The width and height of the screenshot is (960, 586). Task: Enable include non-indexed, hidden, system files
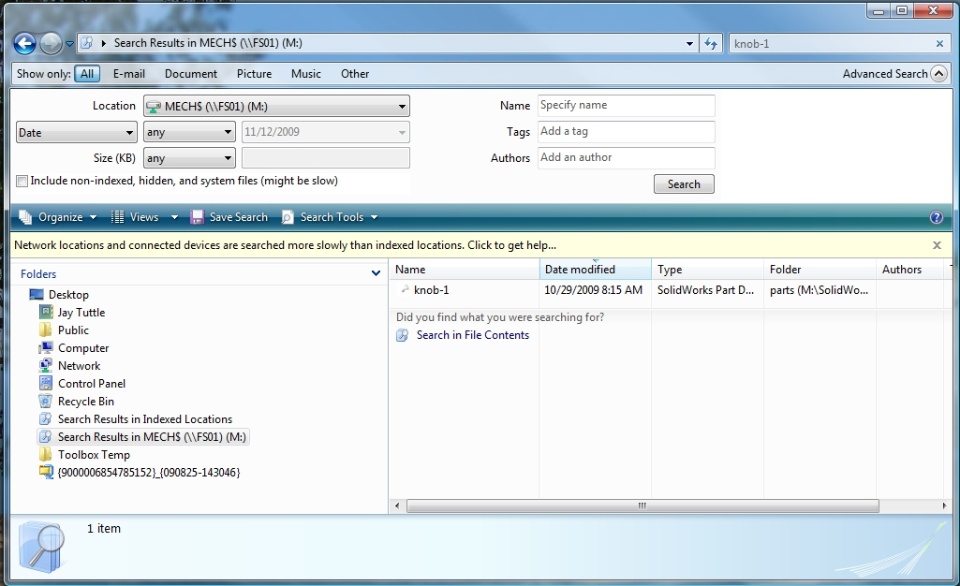(x=22, y=181)
